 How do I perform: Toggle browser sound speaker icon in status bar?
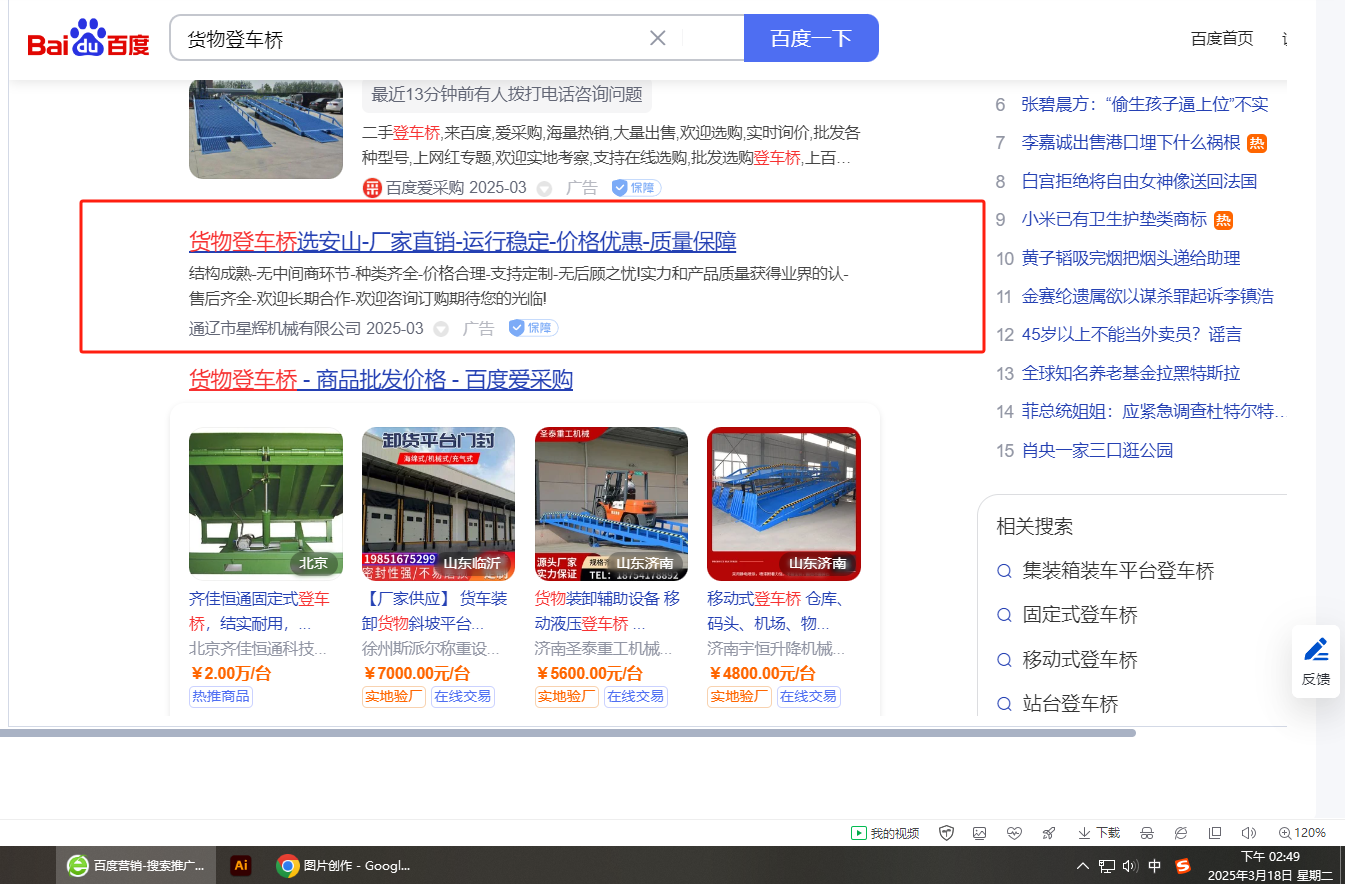(1248, 833)
